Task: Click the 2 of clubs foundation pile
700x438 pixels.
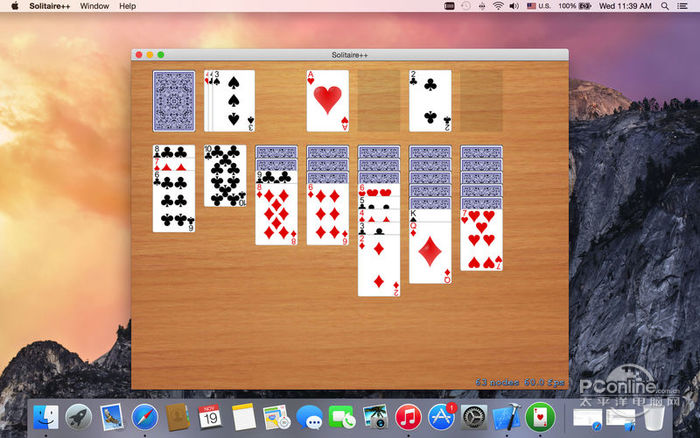Action: click(430, 101)
